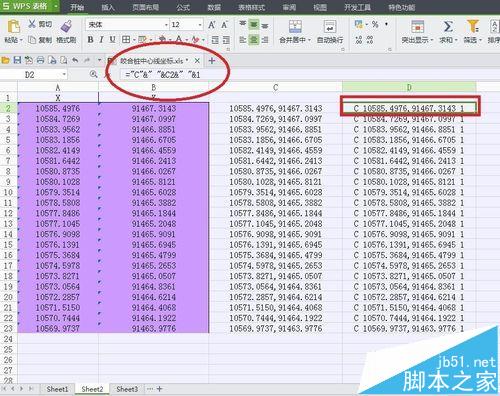Switch to Sheet1 tab
This screenshot has height=396, width=500.
57,389
